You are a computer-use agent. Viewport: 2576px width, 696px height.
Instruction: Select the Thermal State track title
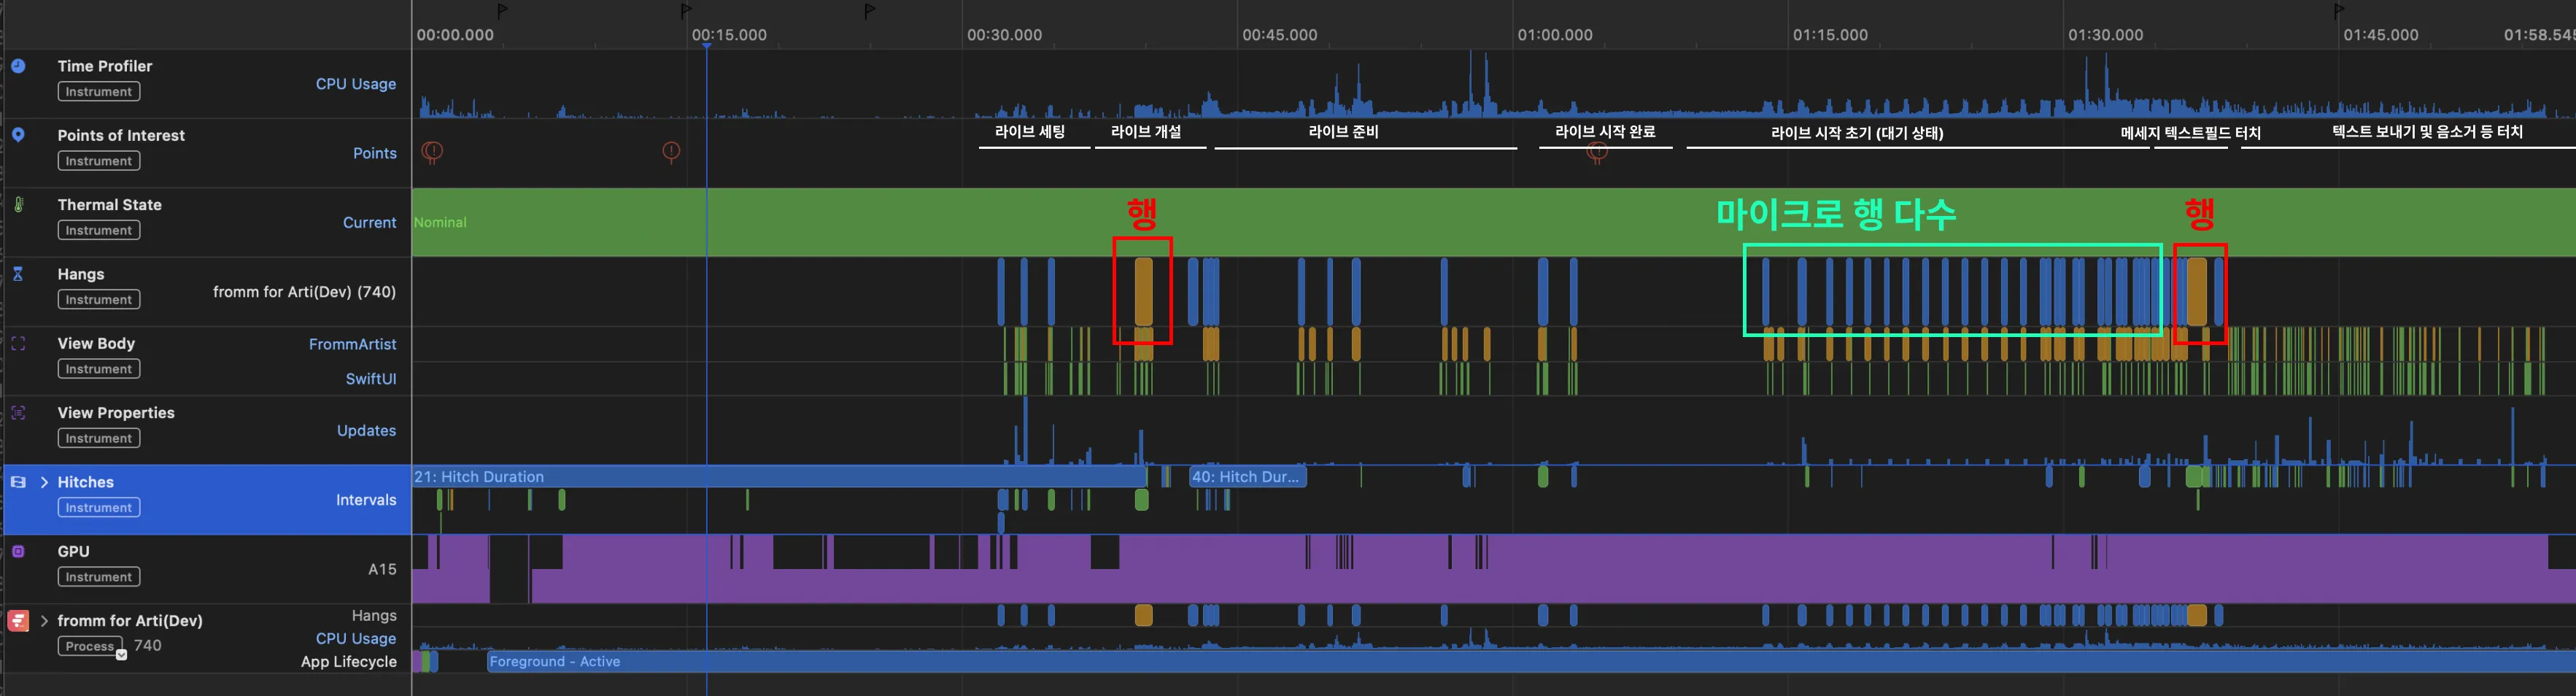109,204
